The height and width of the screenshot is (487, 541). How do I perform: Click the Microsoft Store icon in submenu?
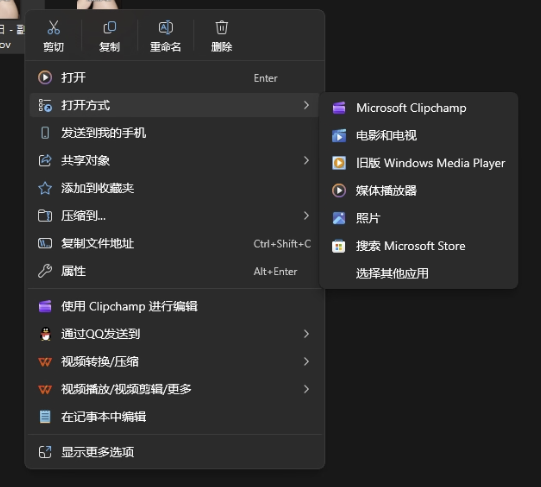[x=338, y=246]
